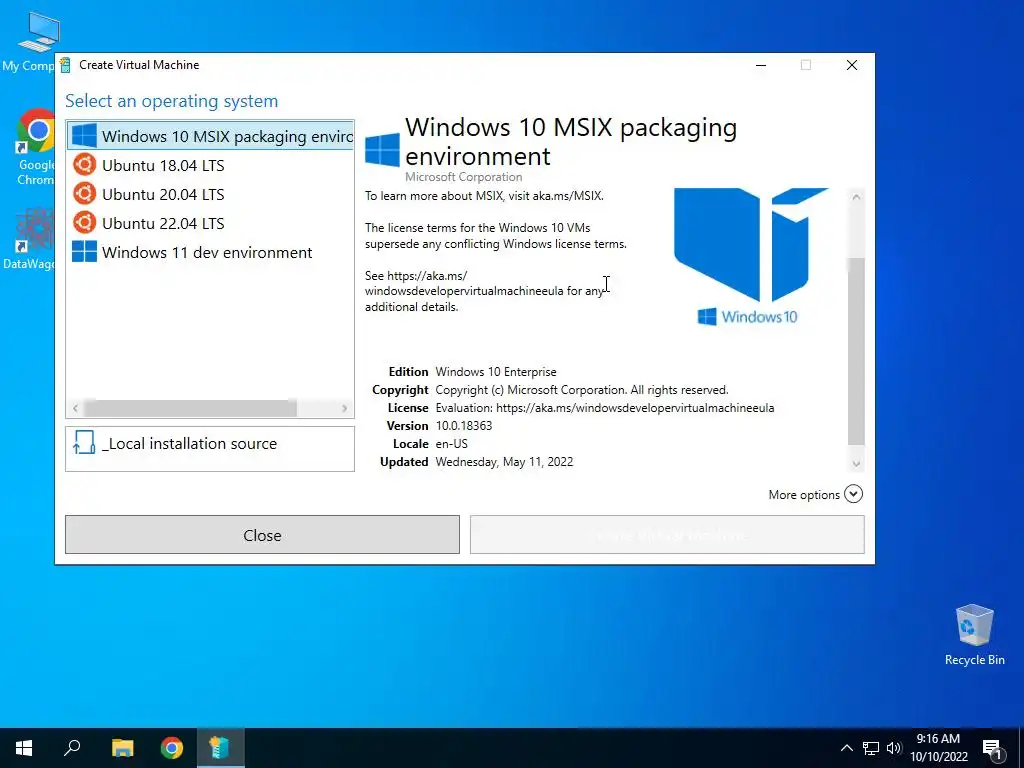The width and height of the screenshot is (1024, 768).
Task: Click the Ubuntu 20.04 orange logo icon
Action: tap(84, 193)
